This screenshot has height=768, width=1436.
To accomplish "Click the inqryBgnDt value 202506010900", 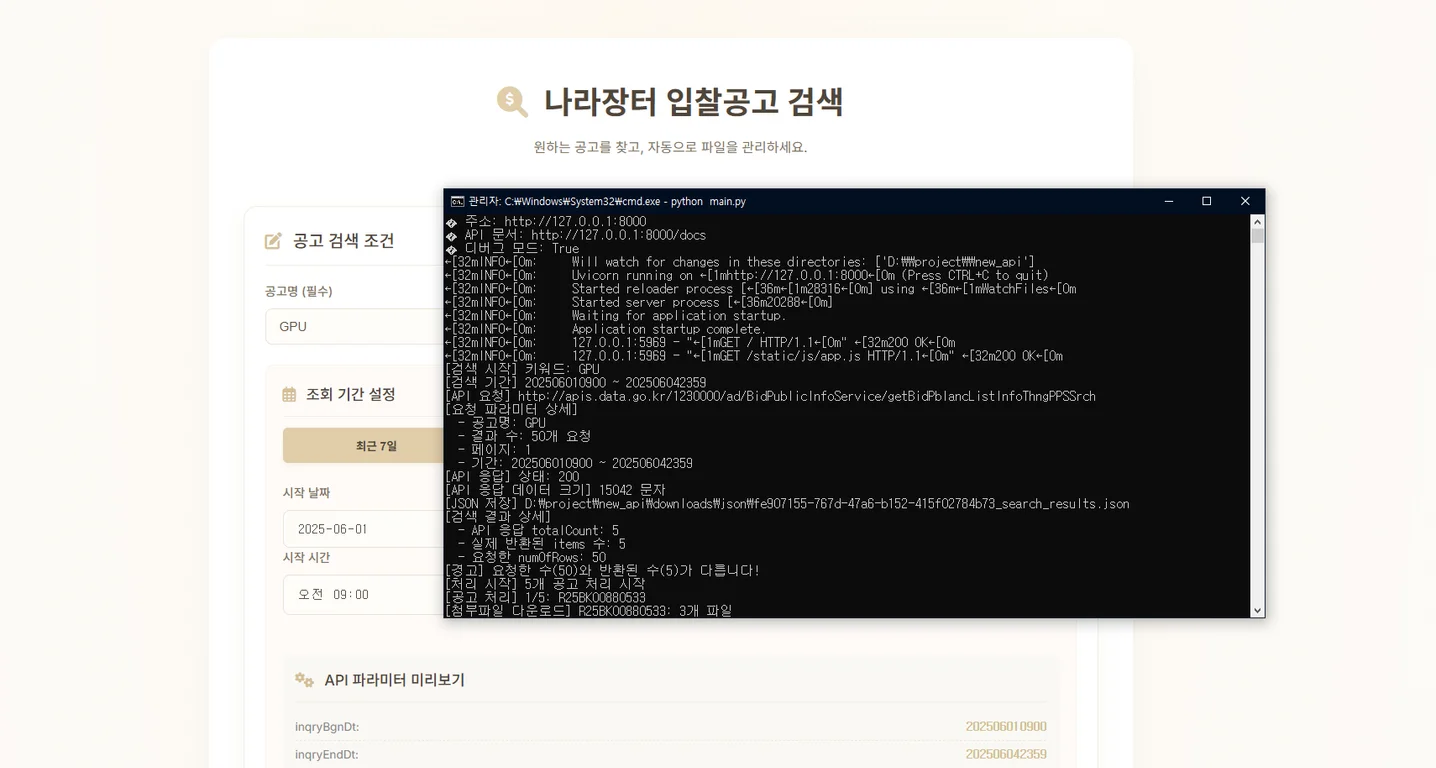I will pos(1006,726).
